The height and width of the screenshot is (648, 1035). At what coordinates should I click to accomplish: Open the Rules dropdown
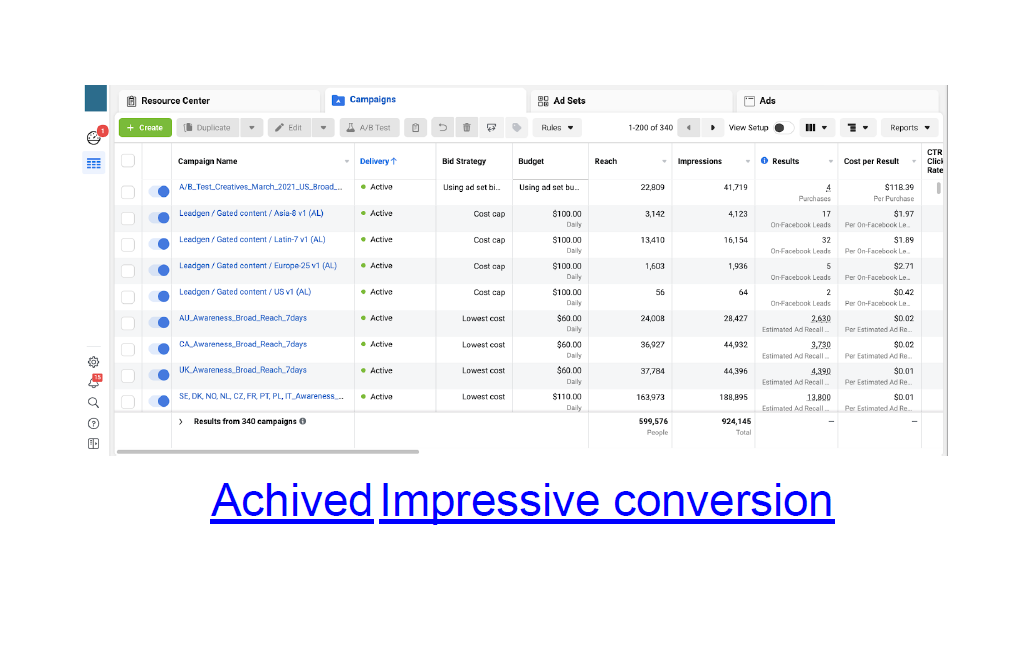click(x=557, y=128)
